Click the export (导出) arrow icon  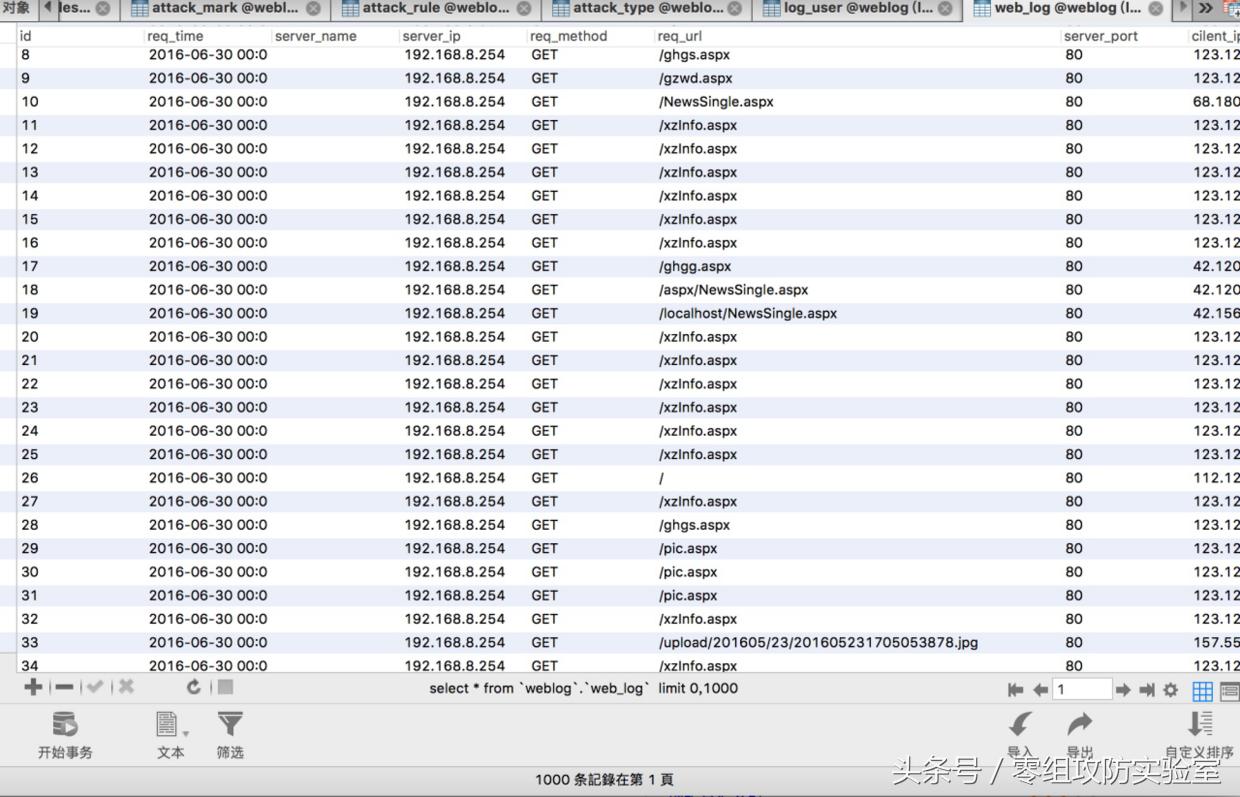(x=1080, y=725)
